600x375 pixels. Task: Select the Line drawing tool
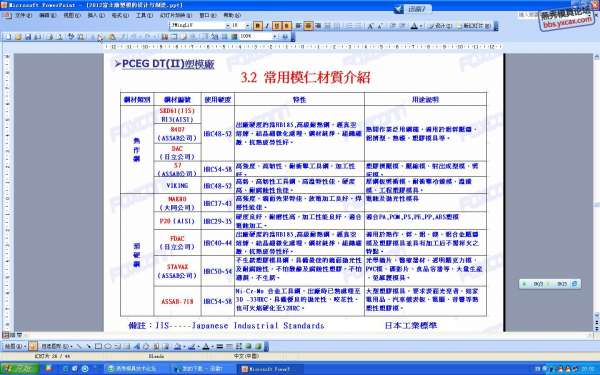pos(79,346)
